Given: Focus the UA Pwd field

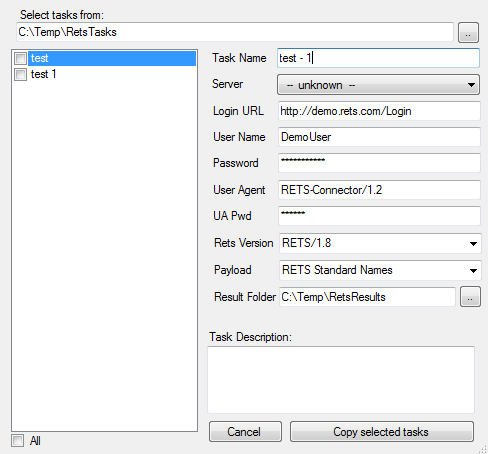Looking at the screenshot, I should (379, 216).
